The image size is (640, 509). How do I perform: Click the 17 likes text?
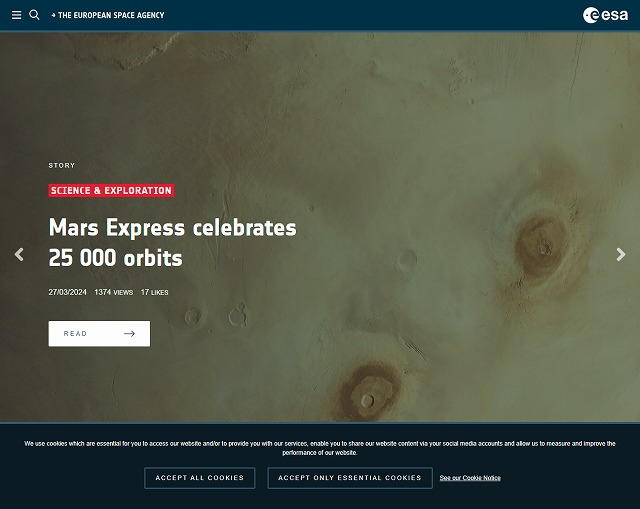154,292
